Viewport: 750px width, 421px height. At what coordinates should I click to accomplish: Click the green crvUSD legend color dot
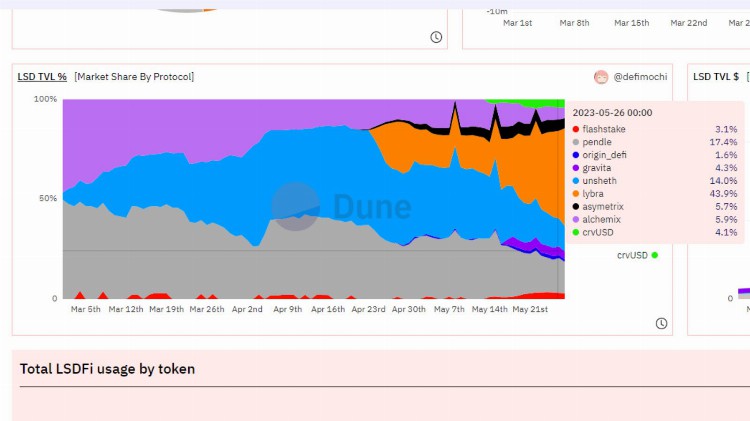coord(655,255)
